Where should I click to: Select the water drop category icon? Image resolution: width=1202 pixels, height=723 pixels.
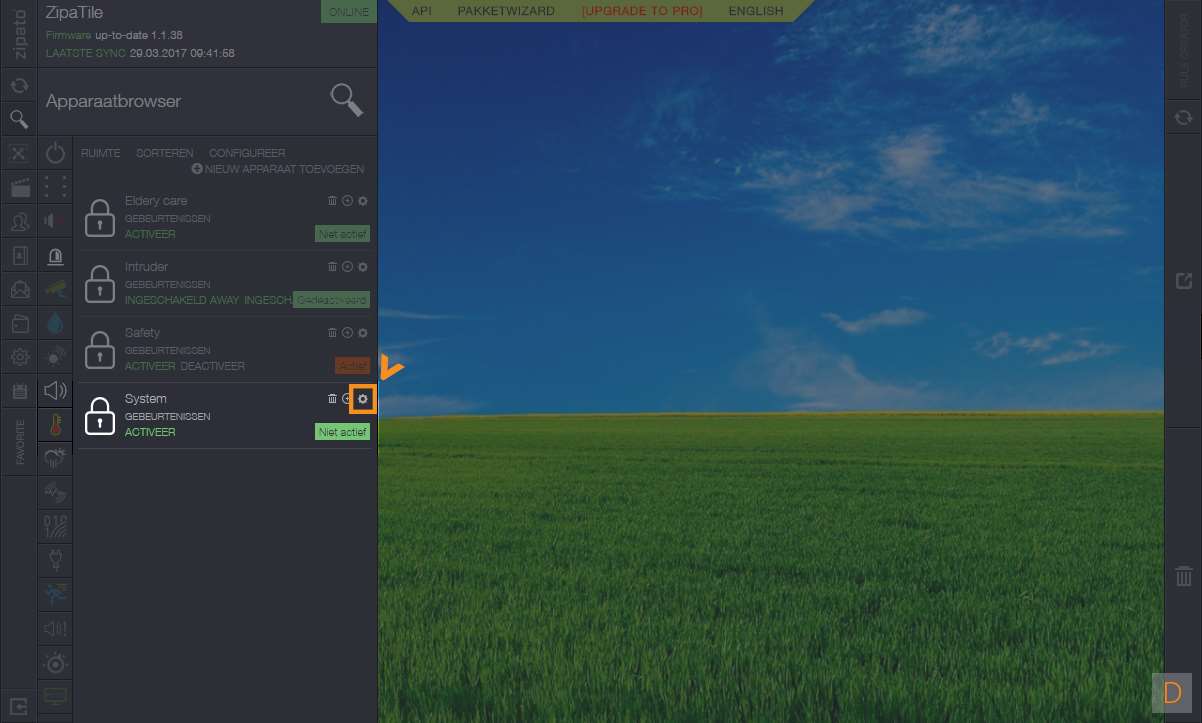[x=56, y=323]
